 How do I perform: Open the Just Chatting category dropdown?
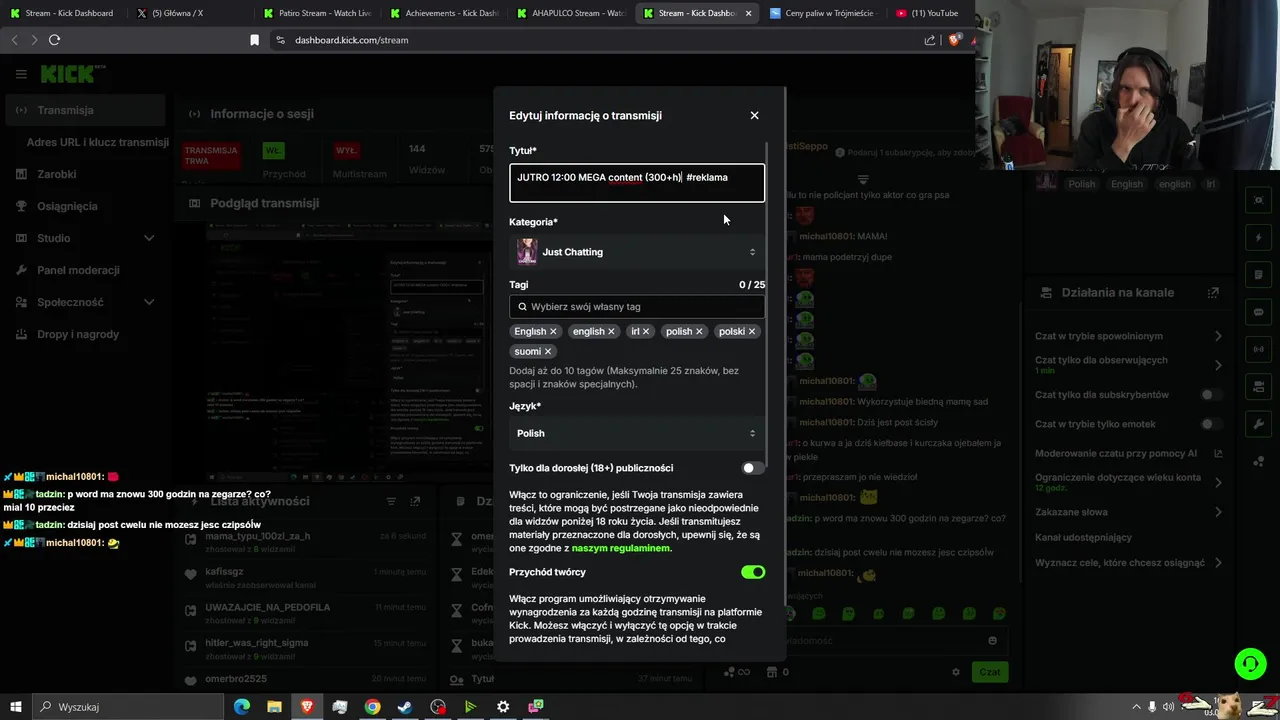637,252
